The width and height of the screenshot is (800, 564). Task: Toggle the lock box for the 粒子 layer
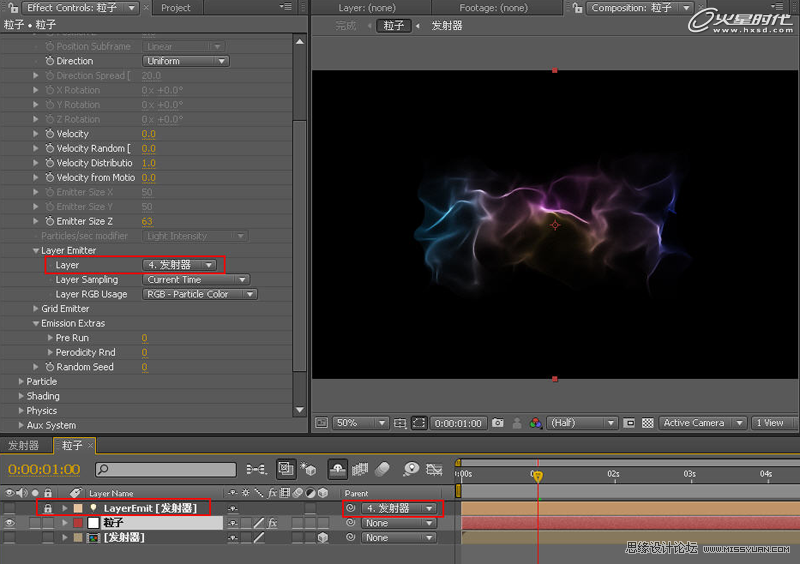[48, 523]
